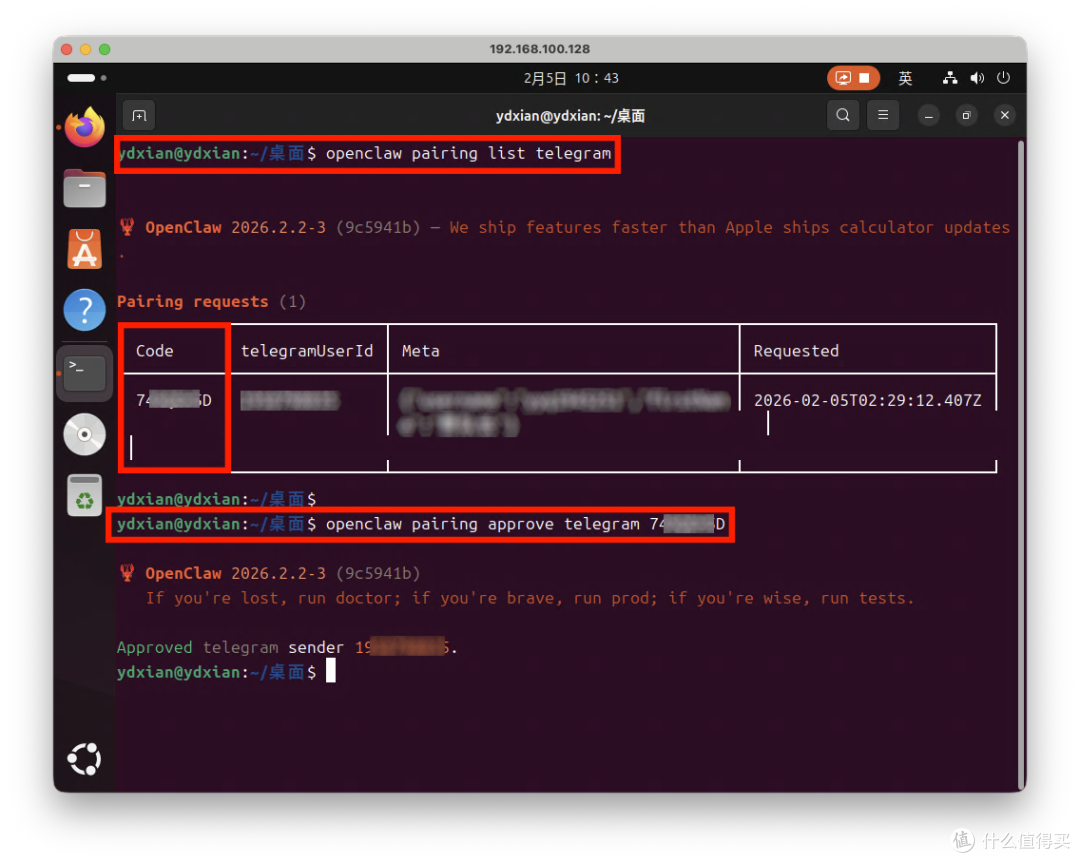Click the volume icon in the top bar

pyautogui.click(x=977, y=78)
